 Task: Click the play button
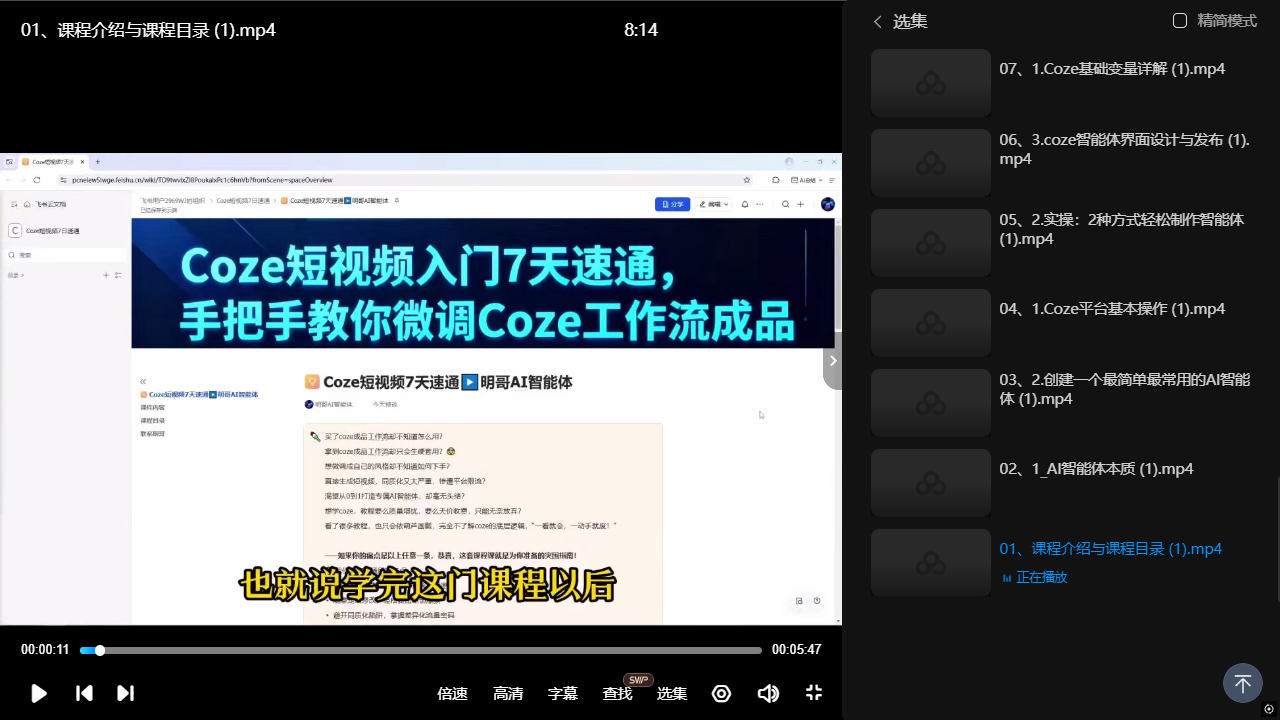click(39, 693)
